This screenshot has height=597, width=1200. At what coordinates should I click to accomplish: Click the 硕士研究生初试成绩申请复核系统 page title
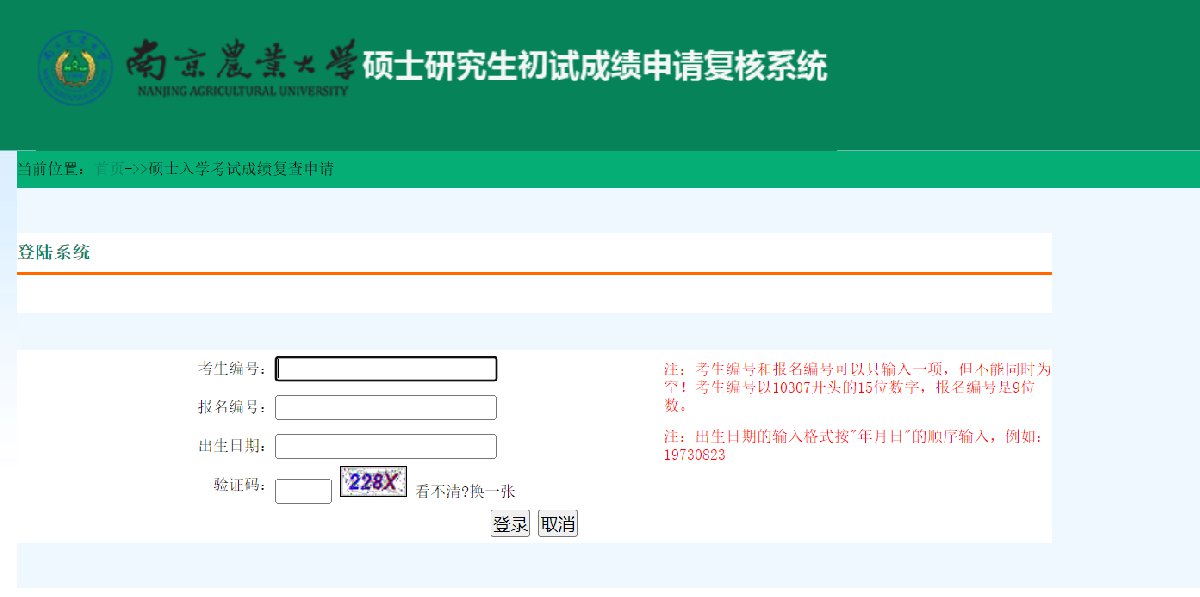(x=595, y=66)
